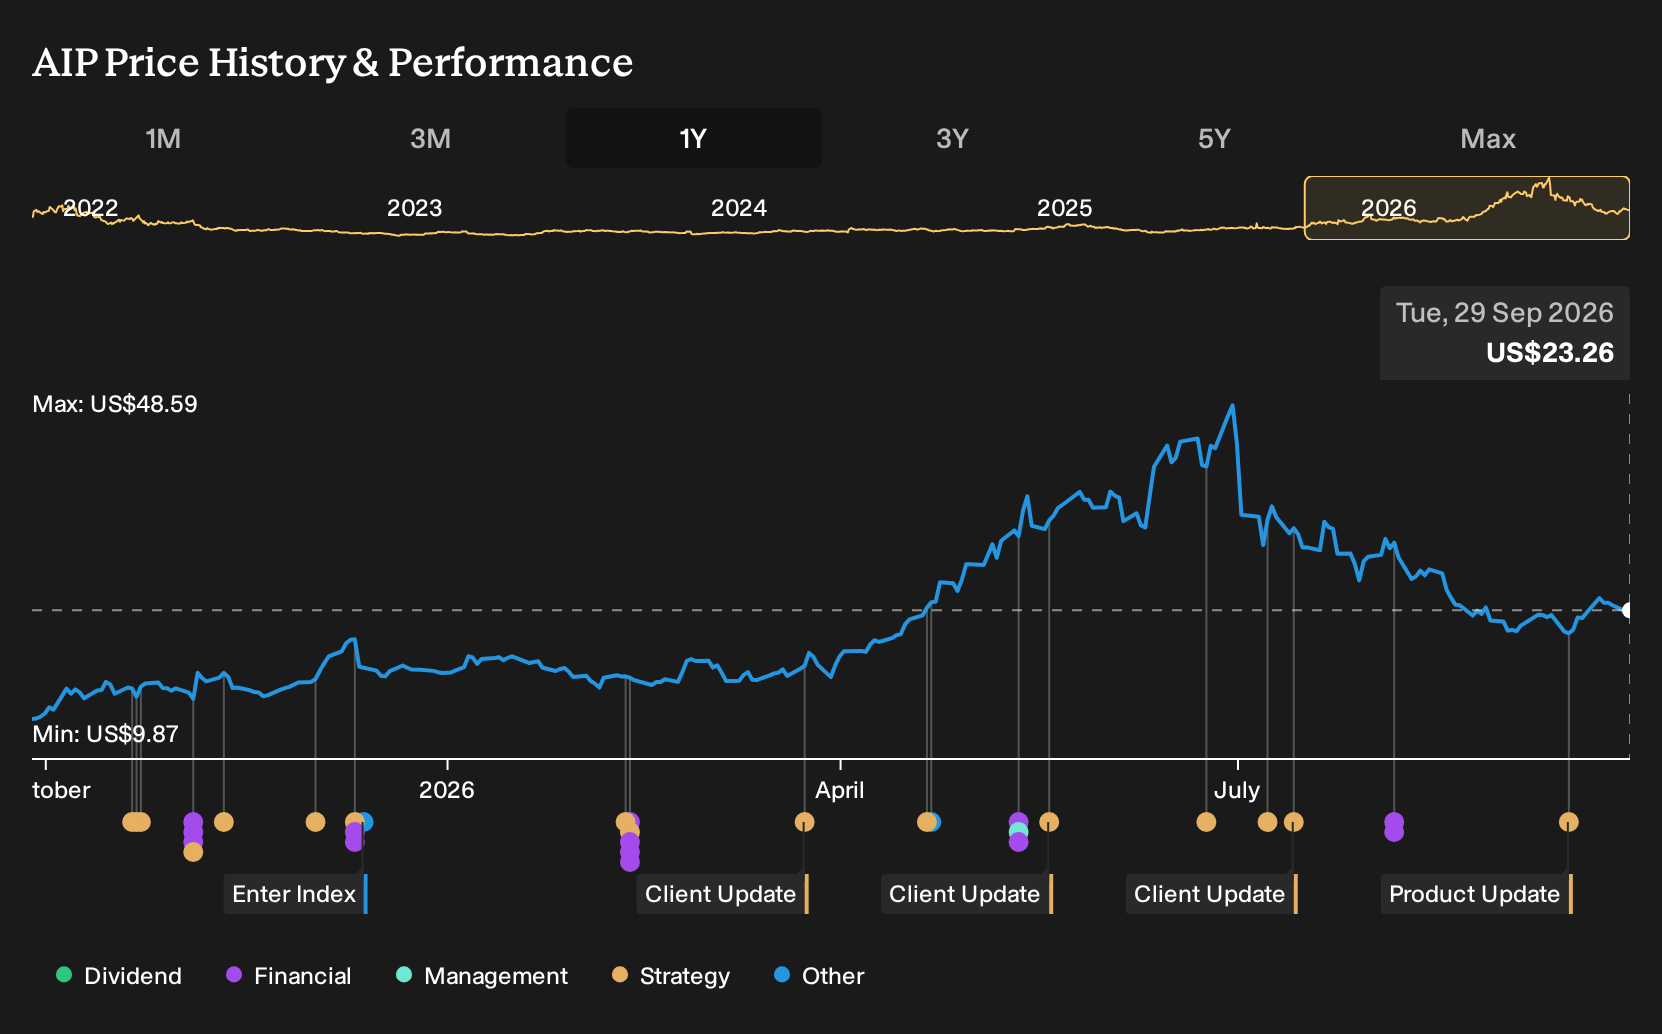Click the Max: US$48.59 label
This screenshot has height=1034, width=1662.
click(115, 404)
